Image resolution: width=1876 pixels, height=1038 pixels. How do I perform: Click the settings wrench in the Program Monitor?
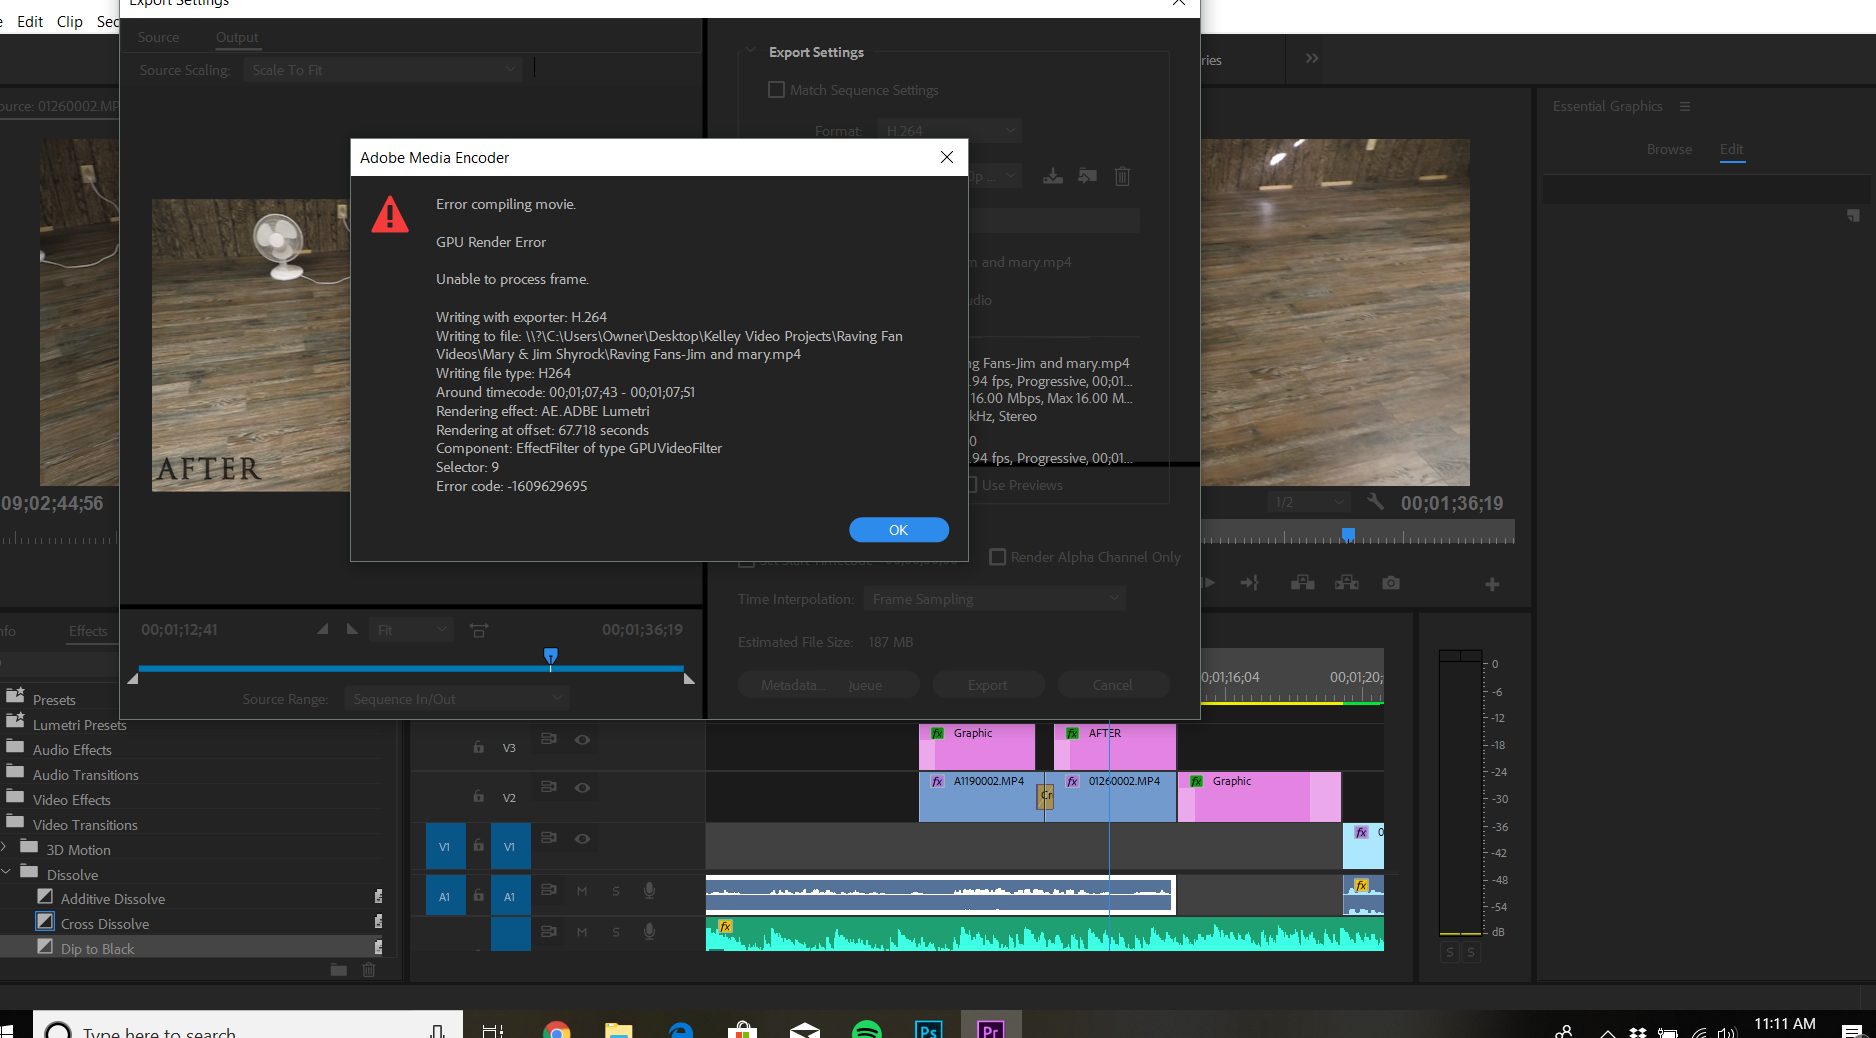point(1375,501)
